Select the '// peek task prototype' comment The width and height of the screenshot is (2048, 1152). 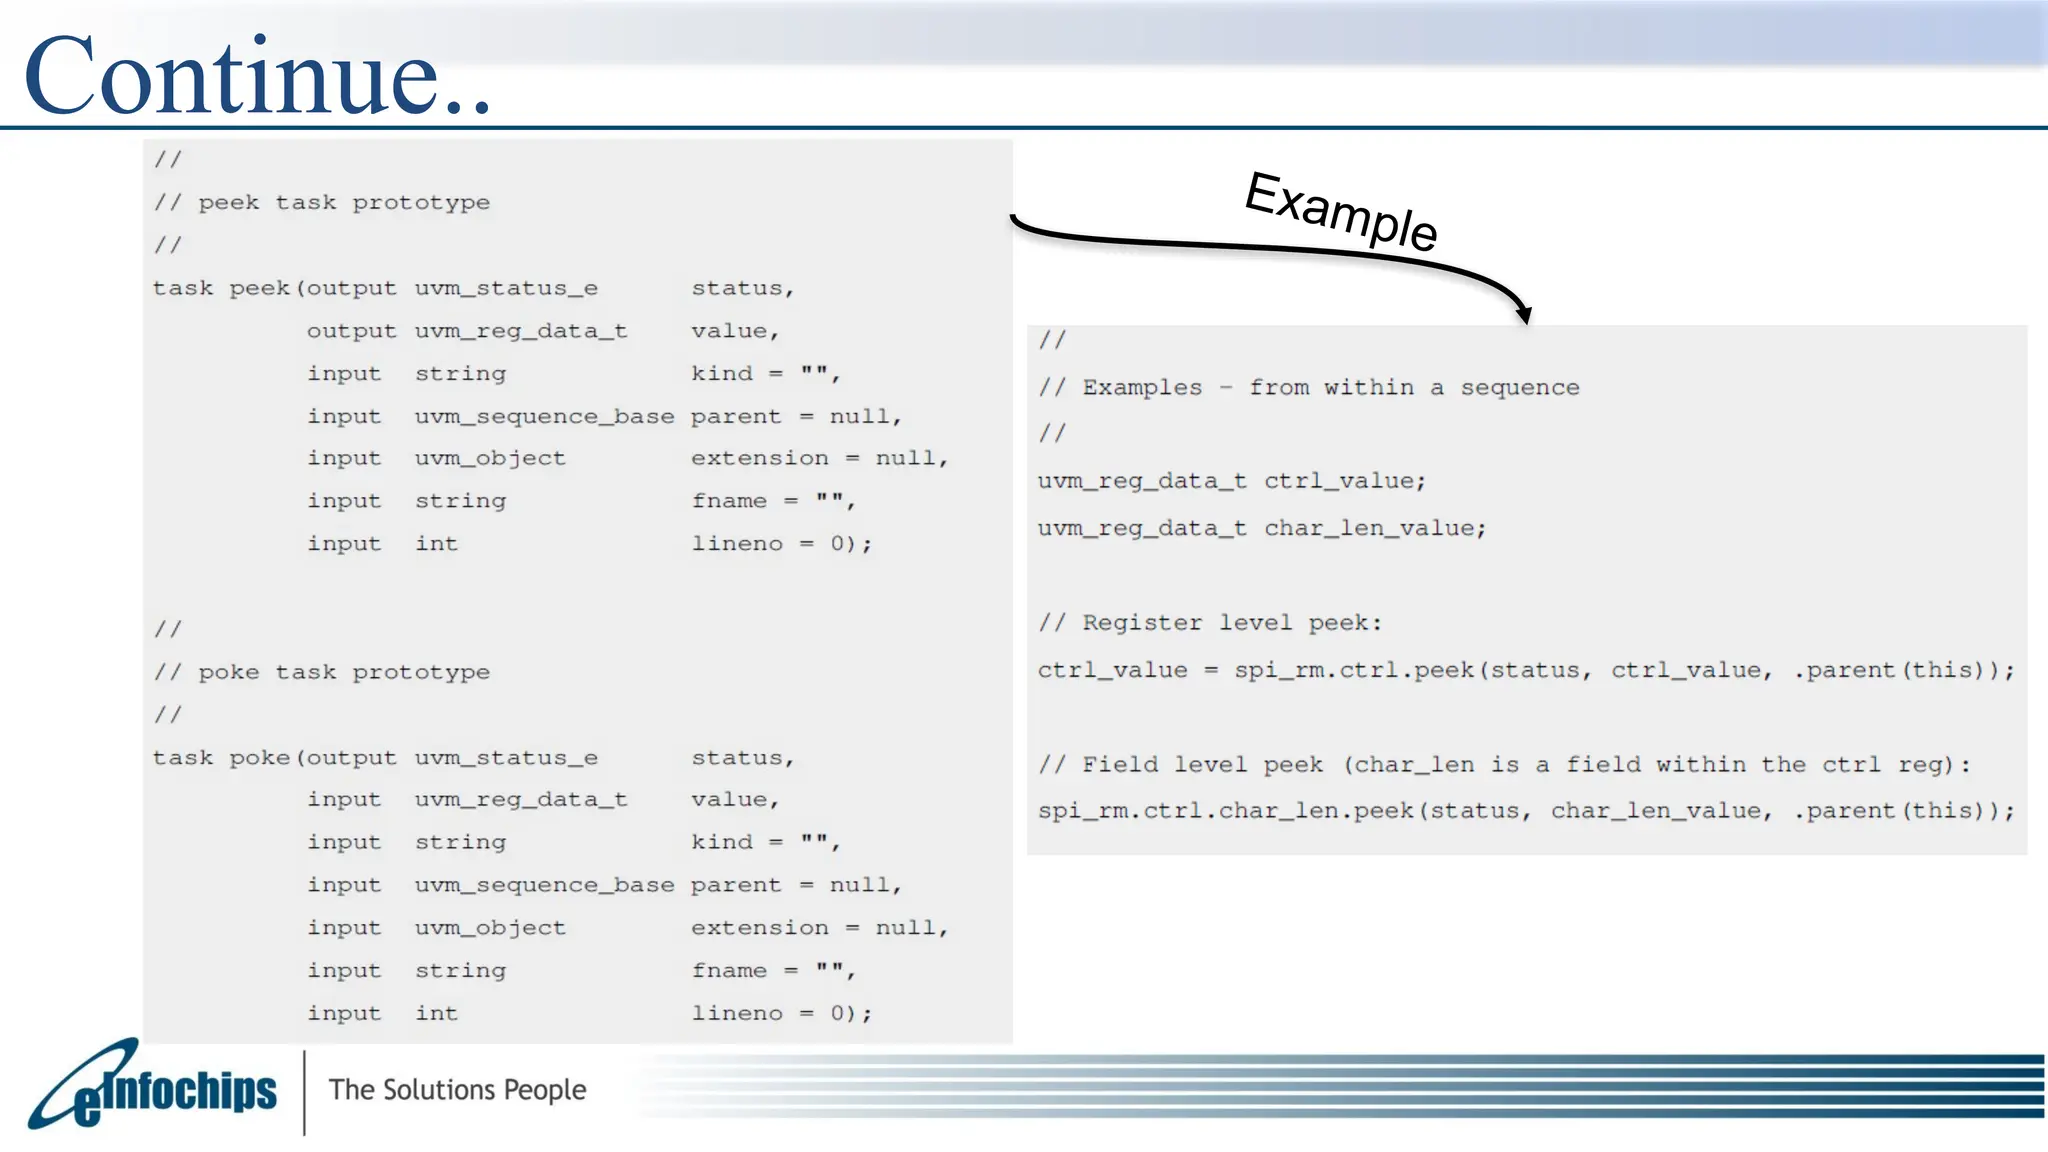pos(322,203)
